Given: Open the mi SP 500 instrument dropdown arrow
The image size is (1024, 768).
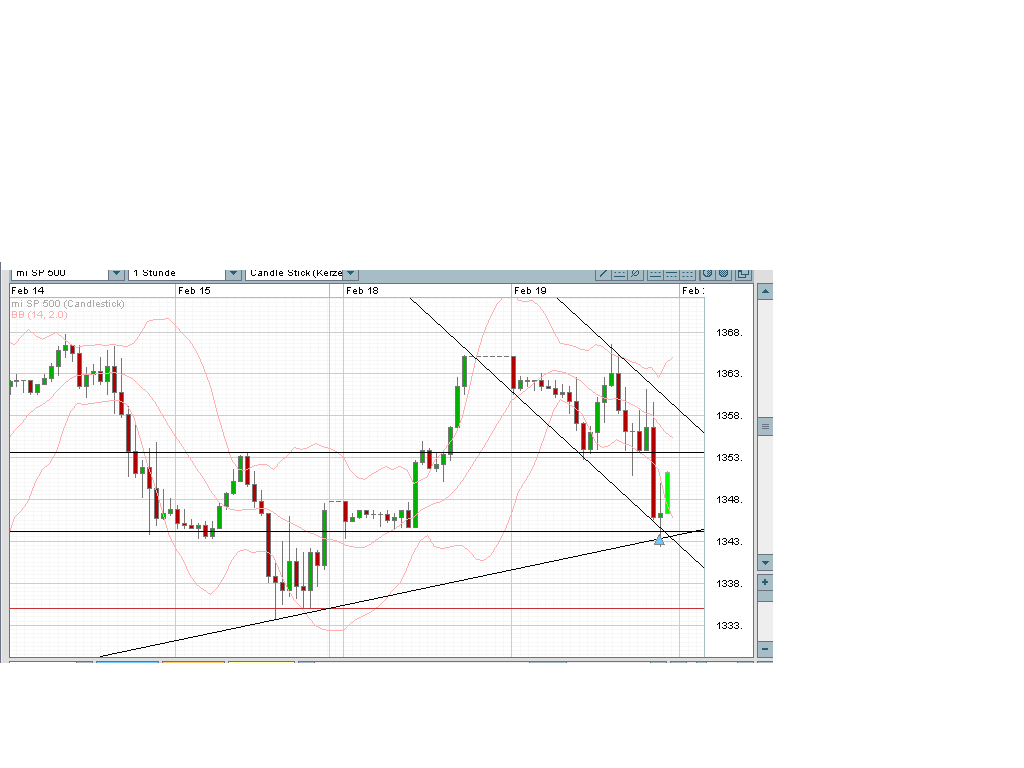Looking at the screenshot, I should (x=116, y=274).
